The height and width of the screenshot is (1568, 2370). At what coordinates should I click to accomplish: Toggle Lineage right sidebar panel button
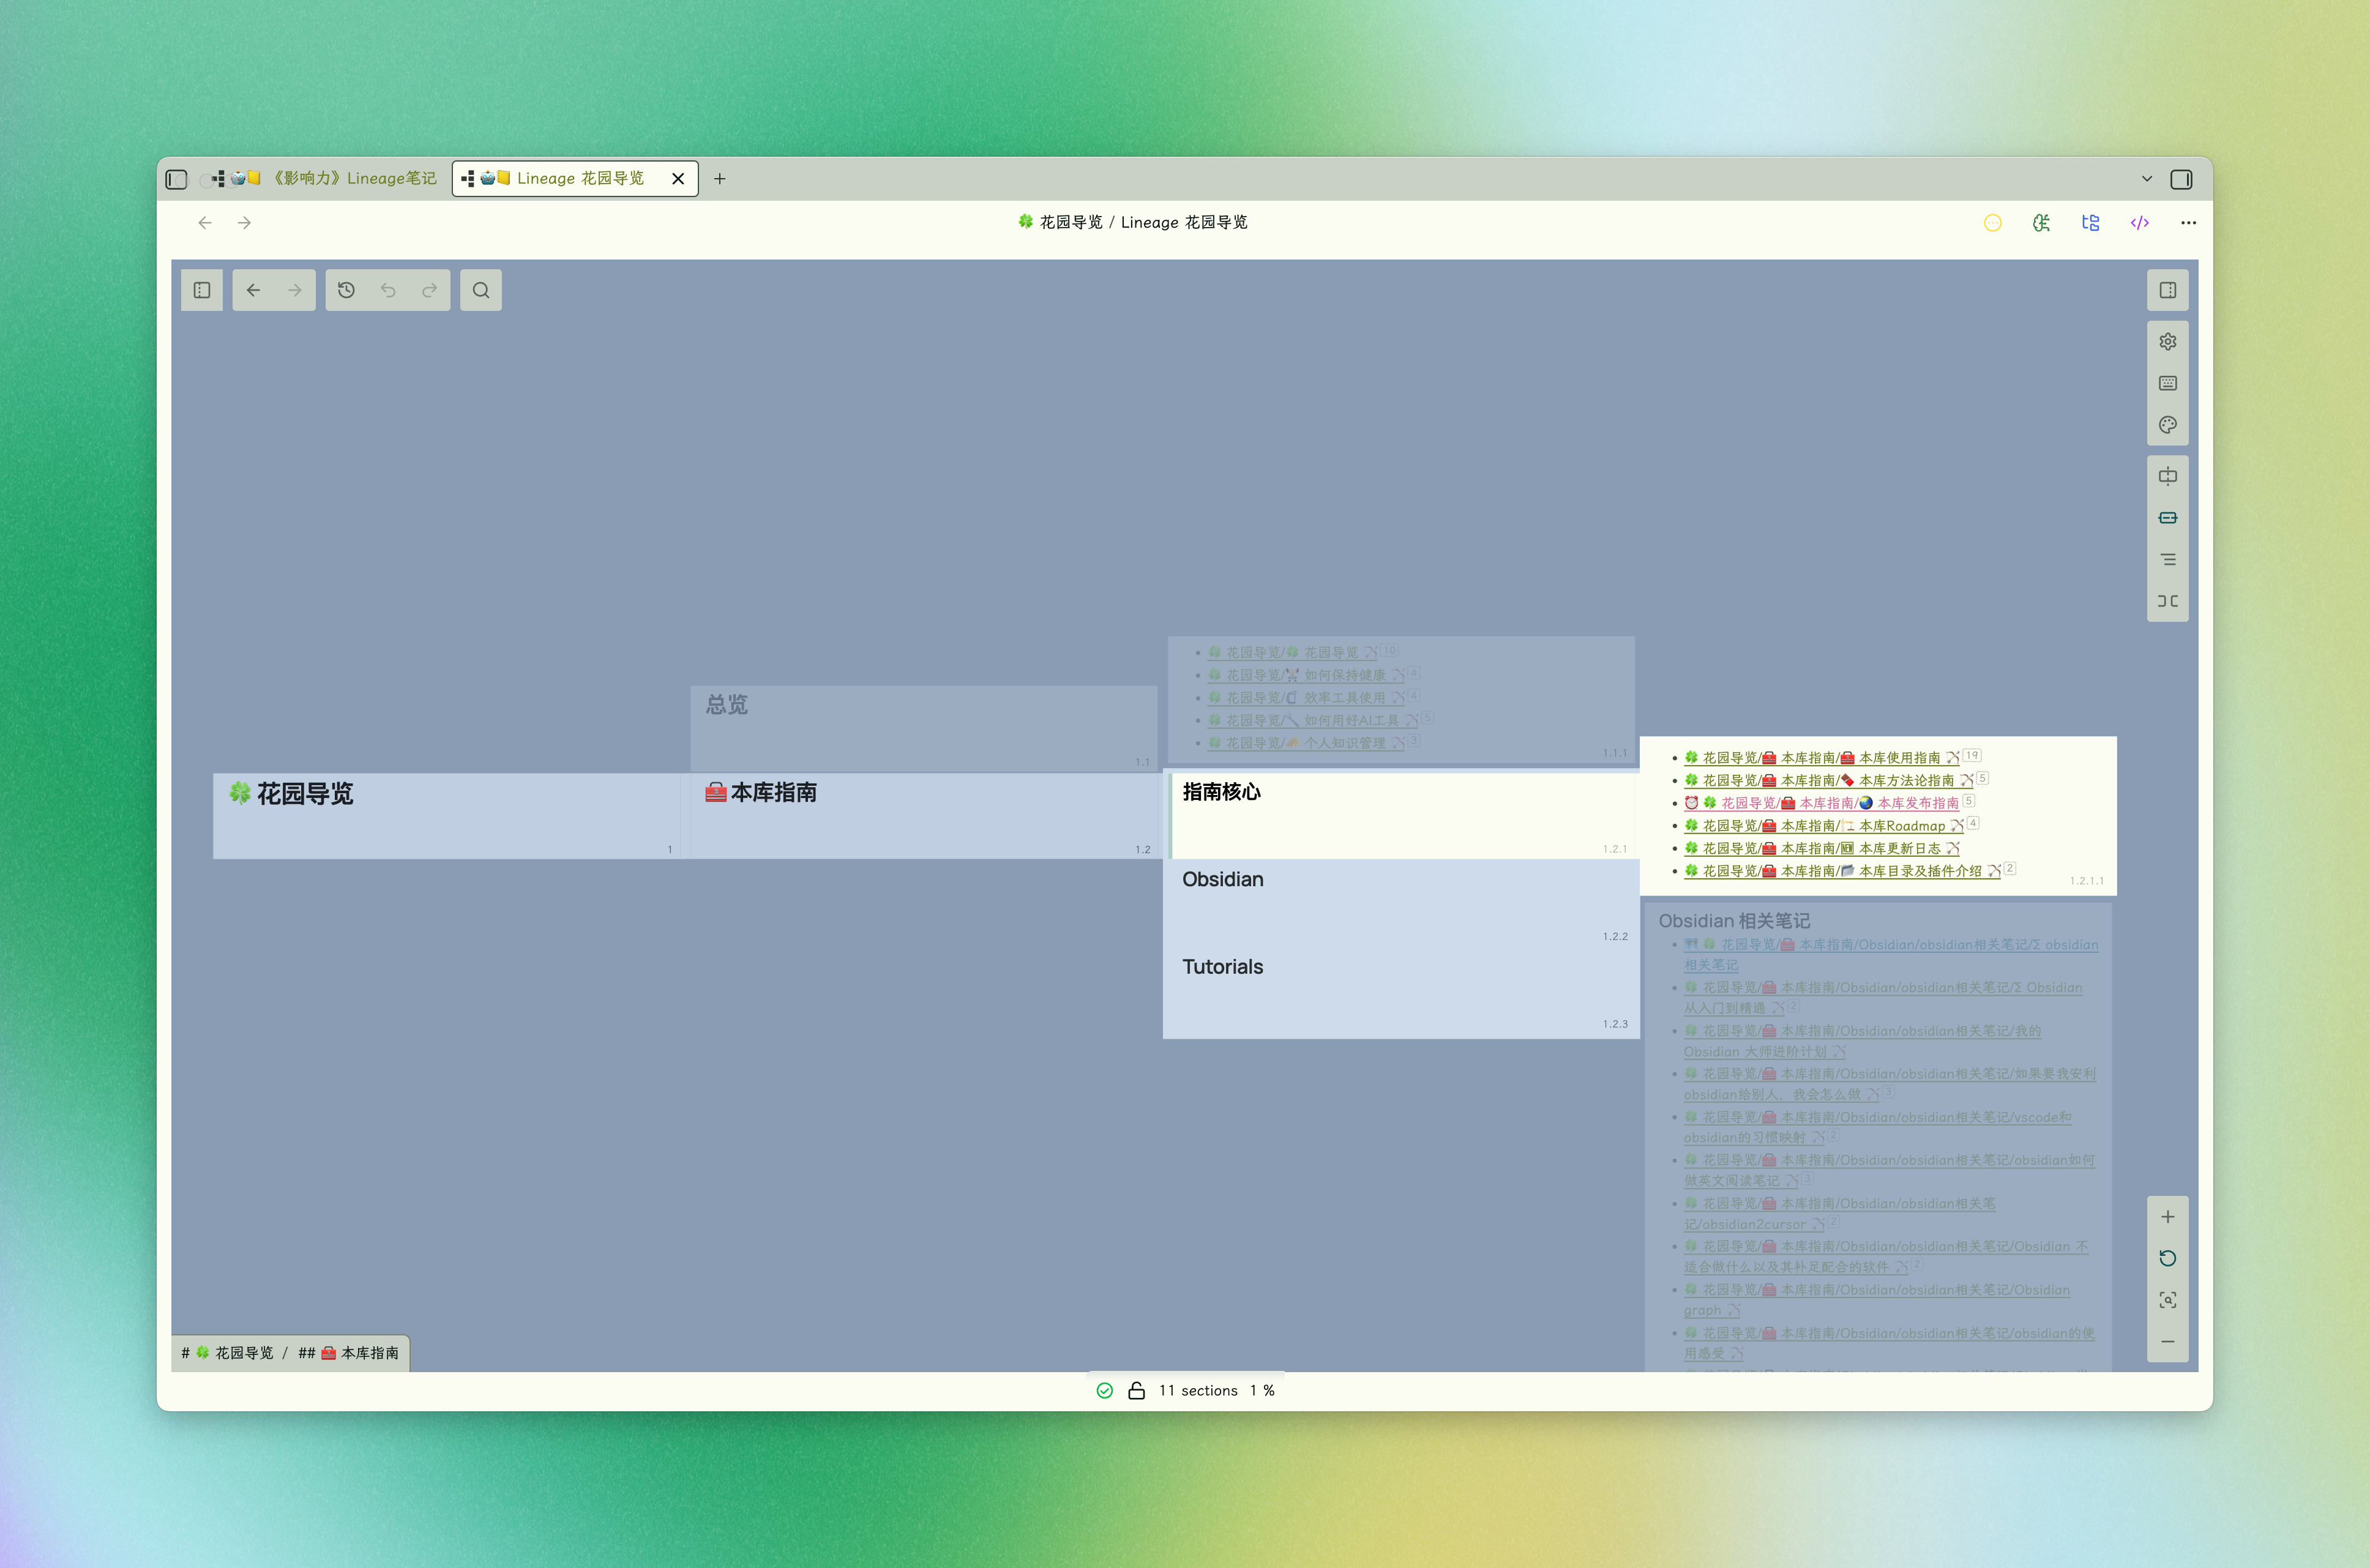2167,290
